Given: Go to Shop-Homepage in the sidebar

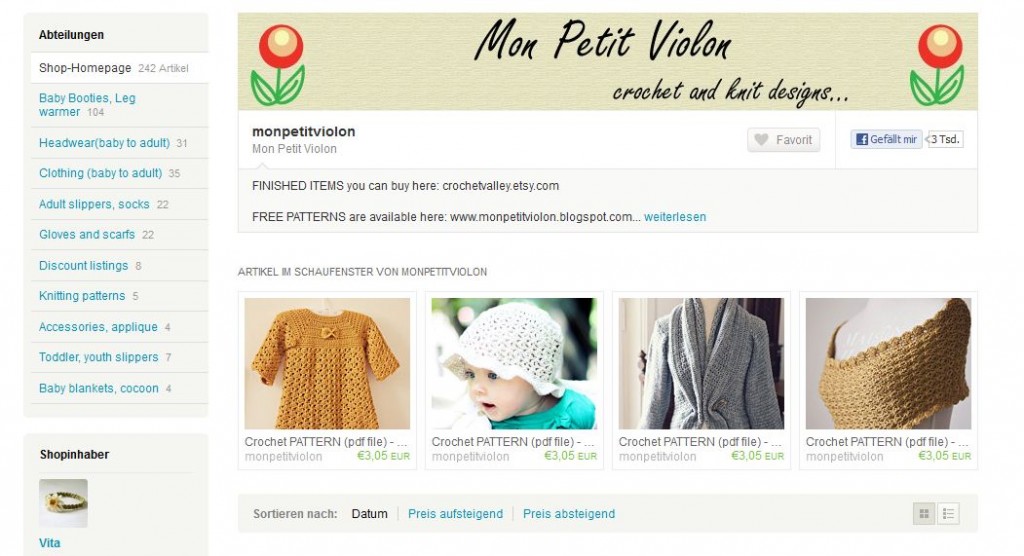Looking at the screenshot, I should tap(85, 68).
